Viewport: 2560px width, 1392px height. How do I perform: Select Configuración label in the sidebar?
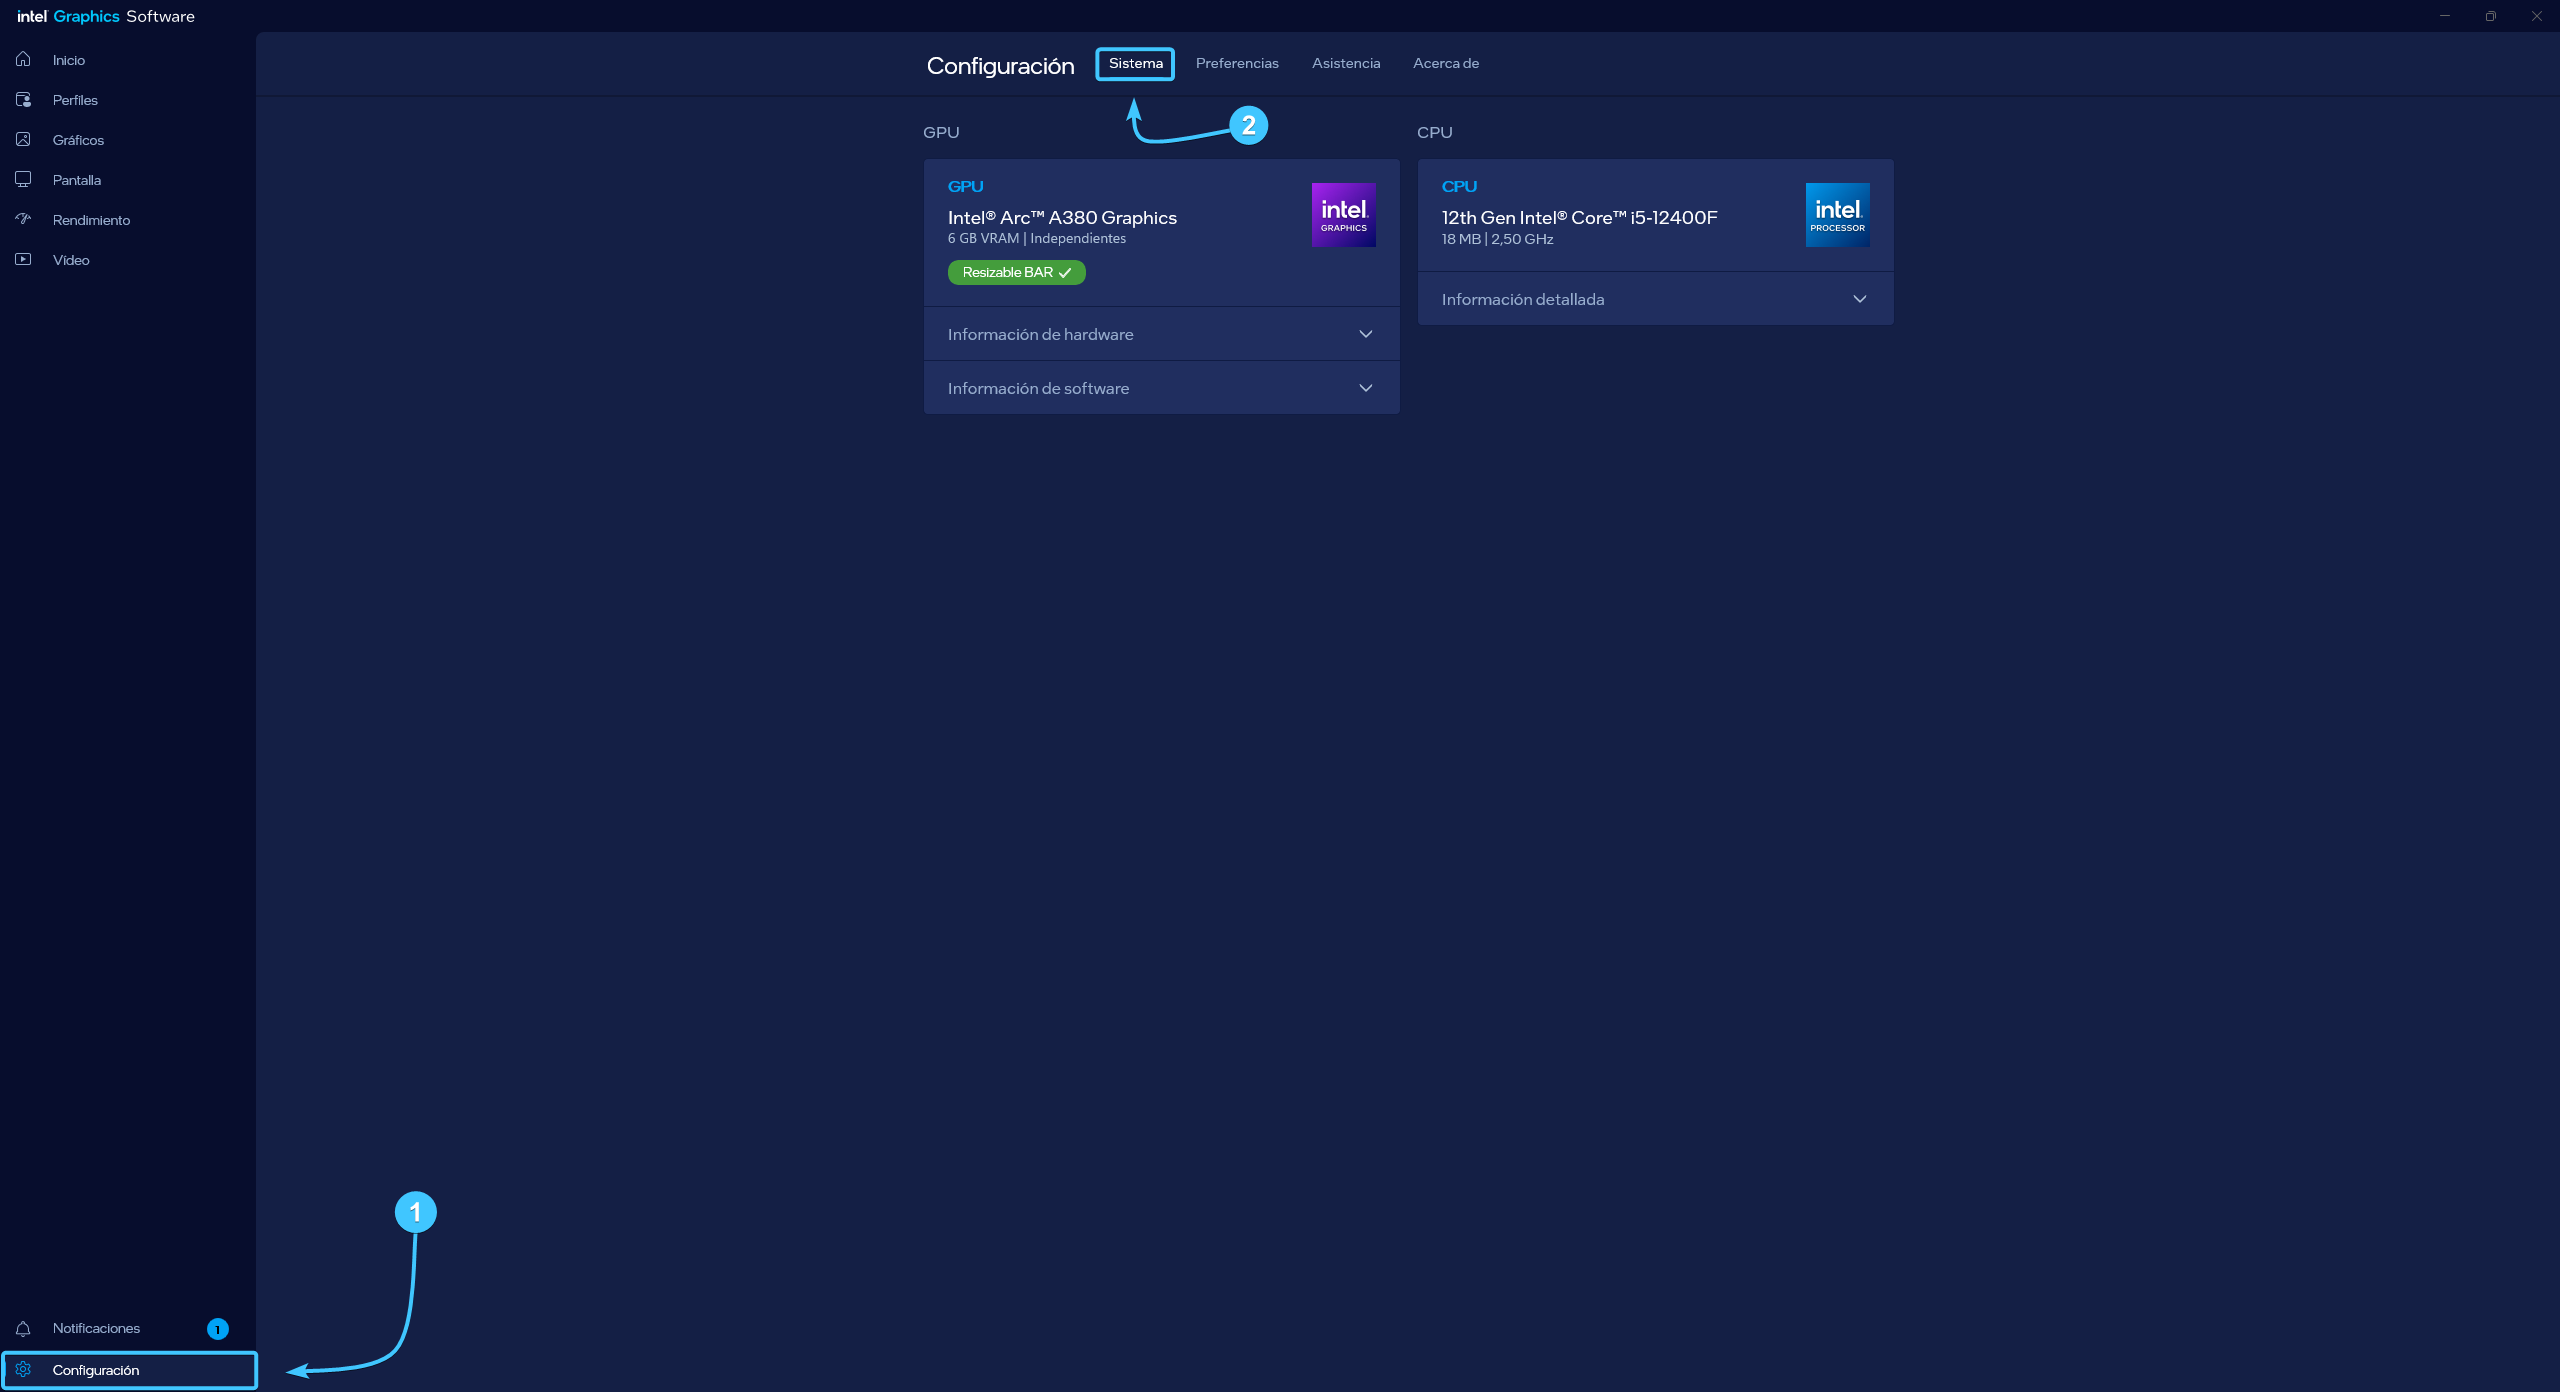point(96,1370)
